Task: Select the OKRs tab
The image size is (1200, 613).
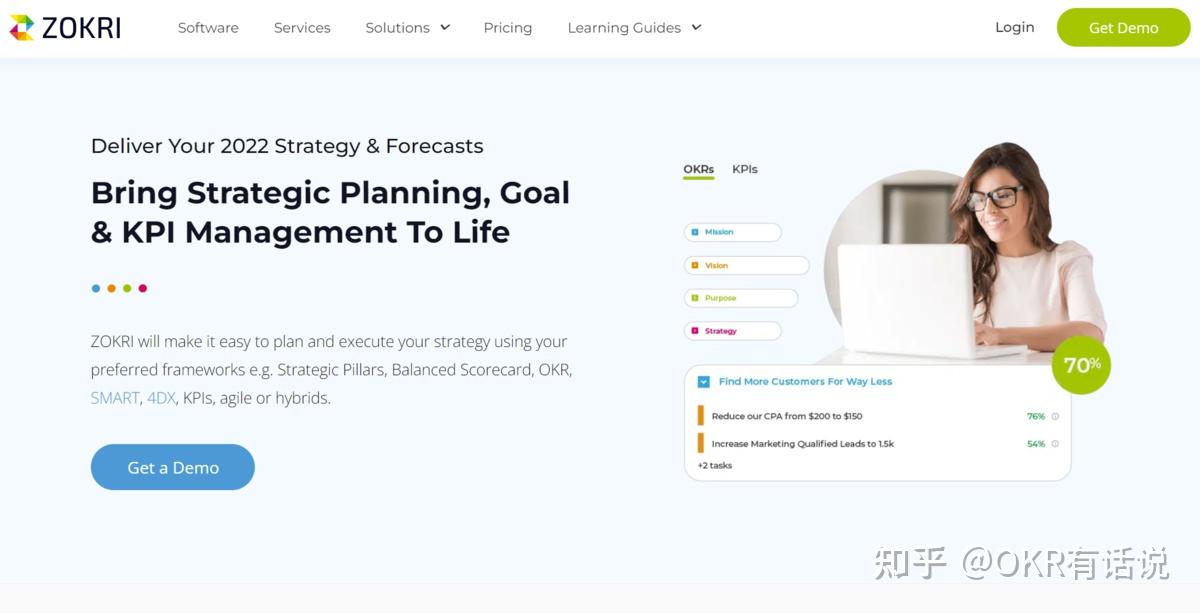Action: coord(698,170)
